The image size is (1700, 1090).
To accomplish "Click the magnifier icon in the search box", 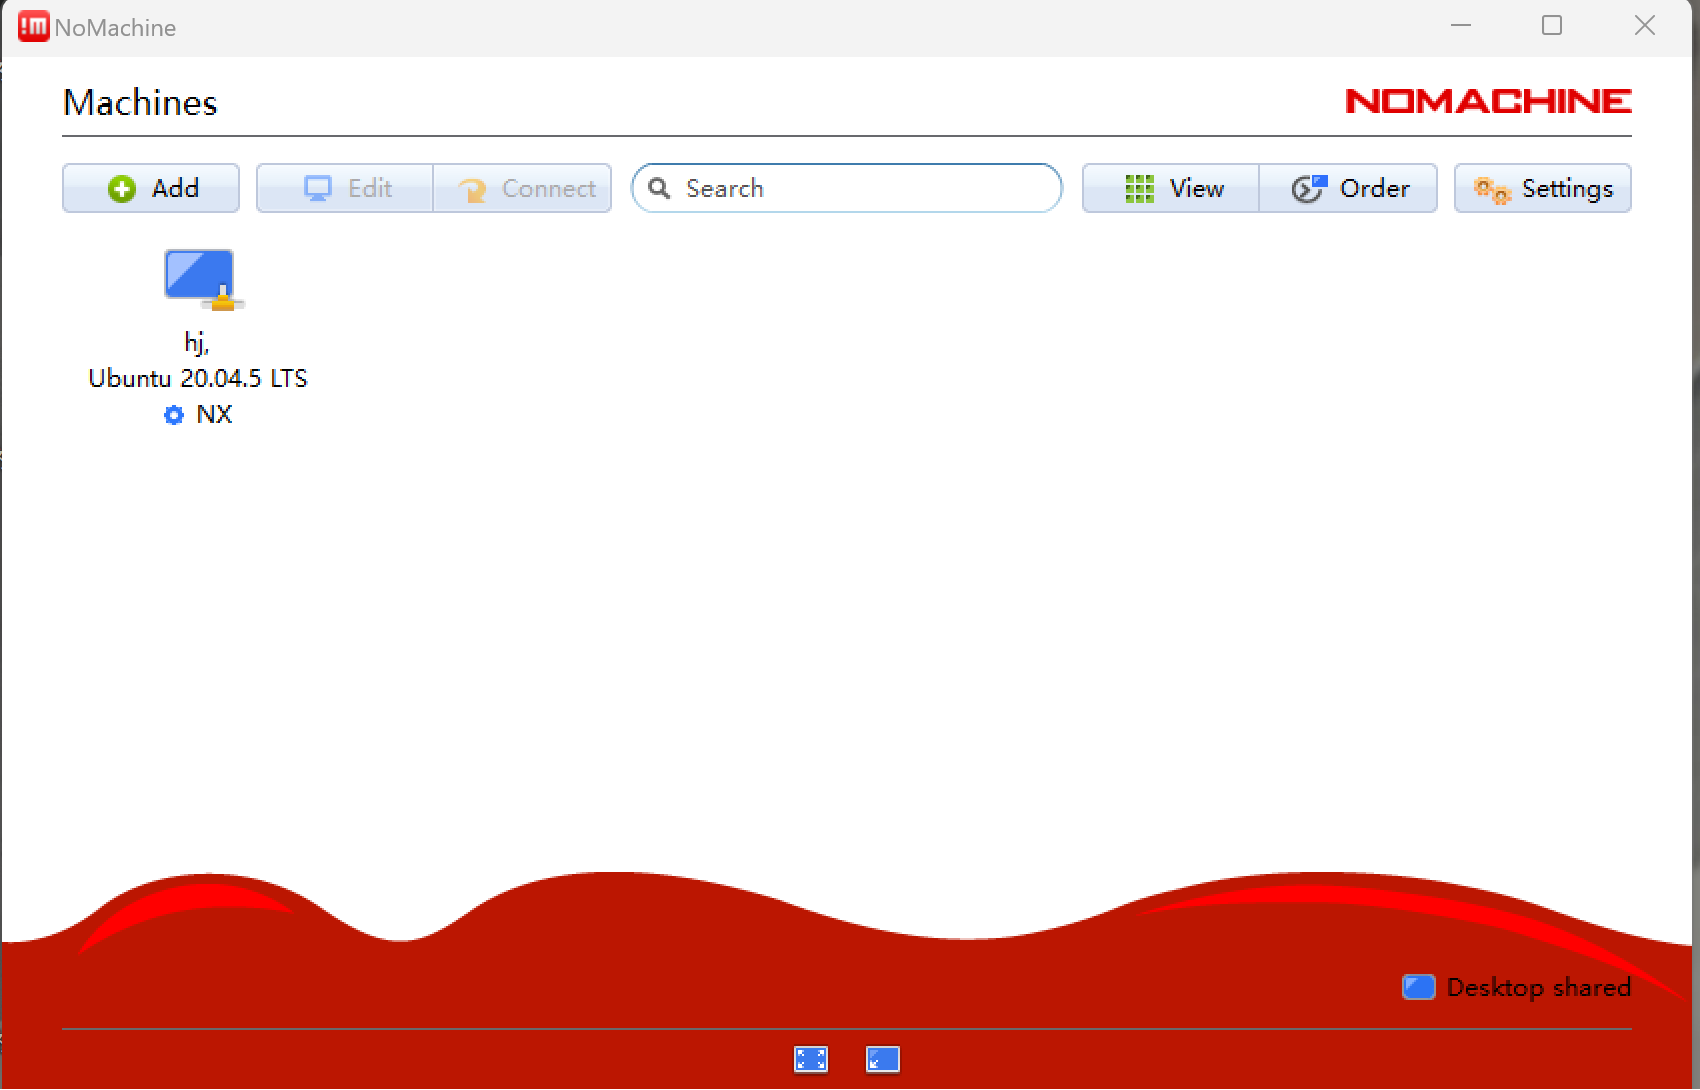I will pyautogui.click(x=659, y=188).
